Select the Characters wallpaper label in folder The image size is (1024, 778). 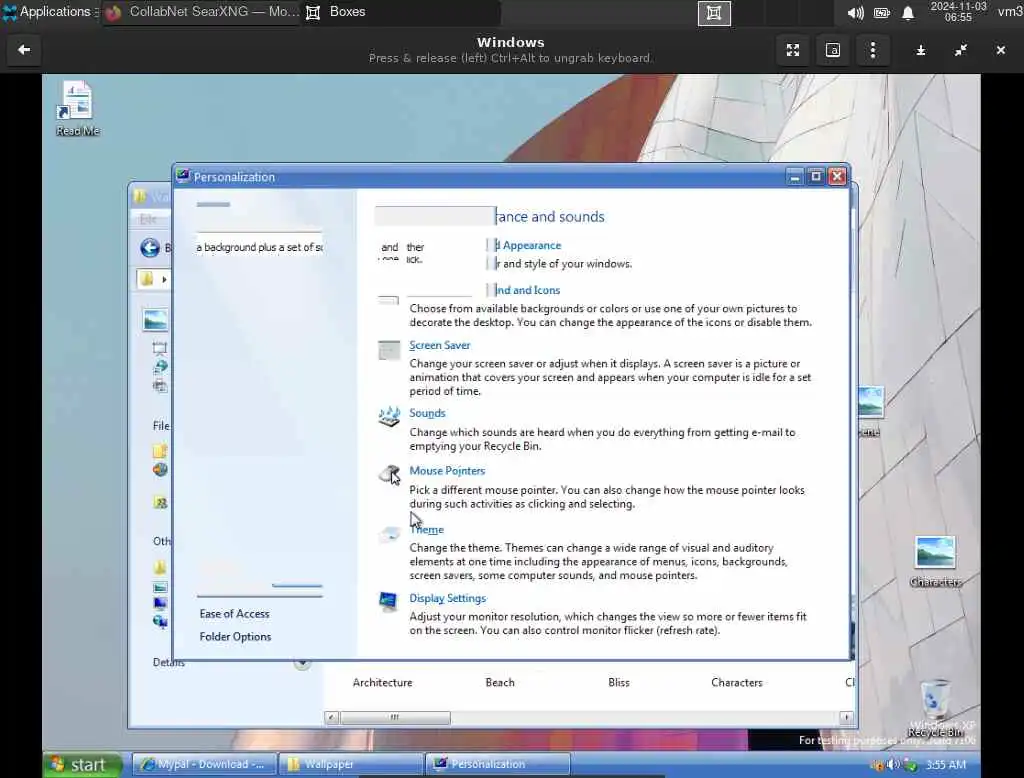coord(737,683)
